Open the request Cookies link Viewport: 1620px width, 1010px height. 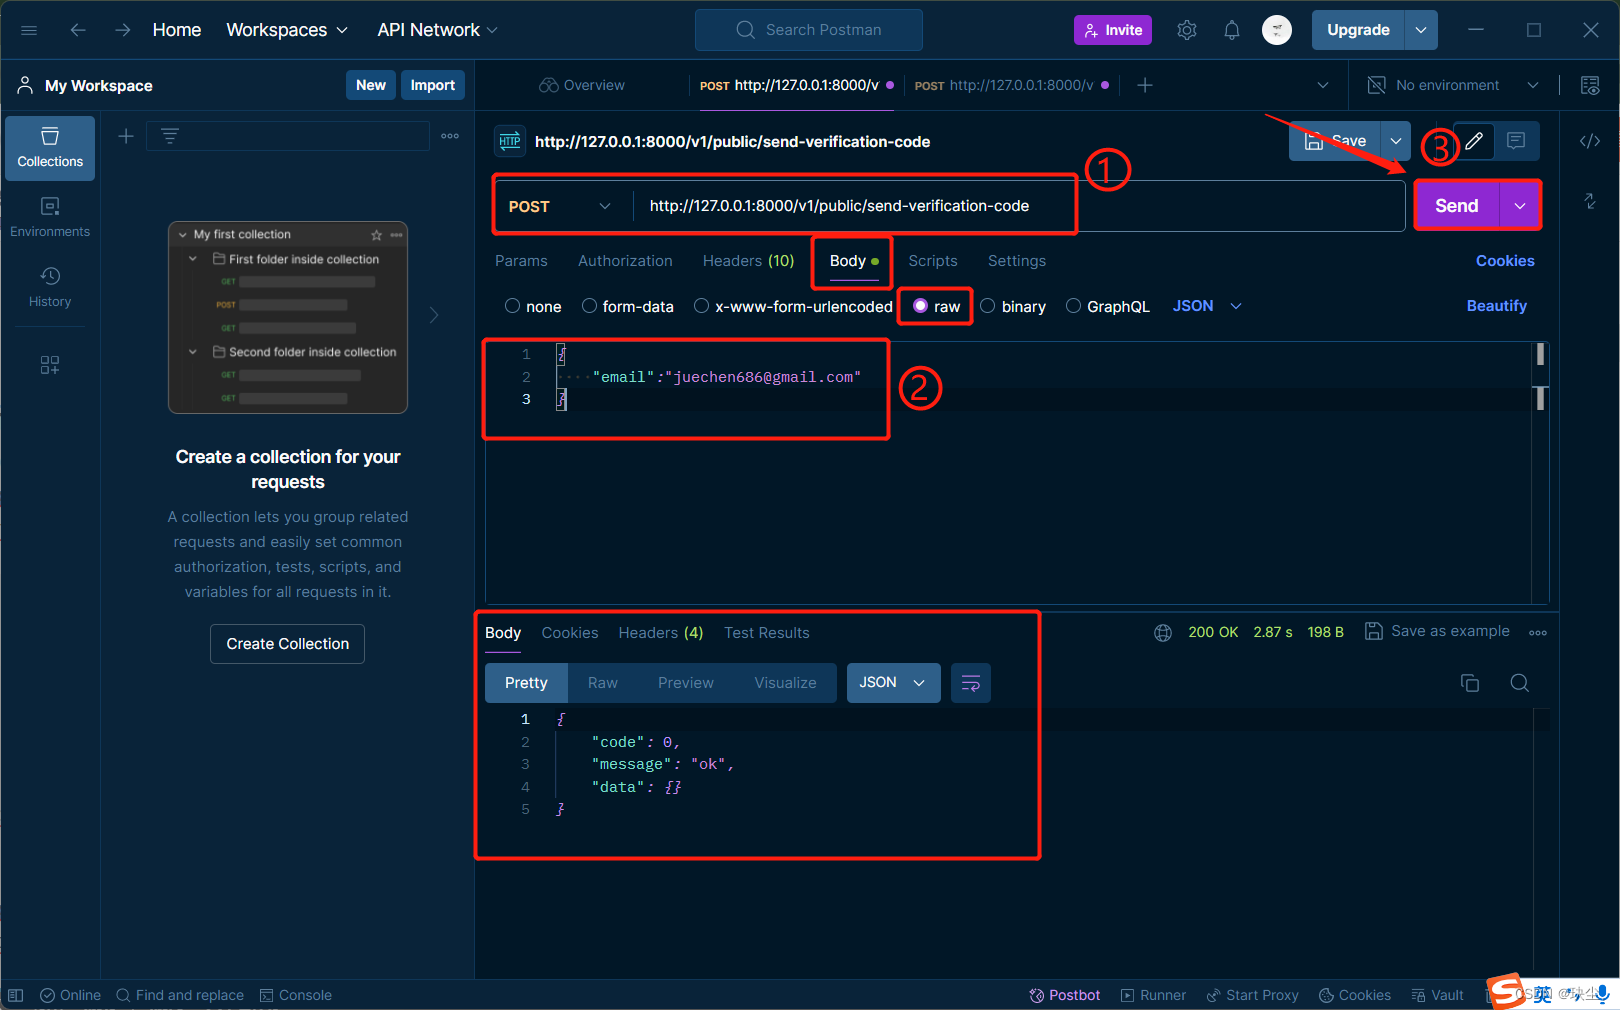tap(1505, 261)
